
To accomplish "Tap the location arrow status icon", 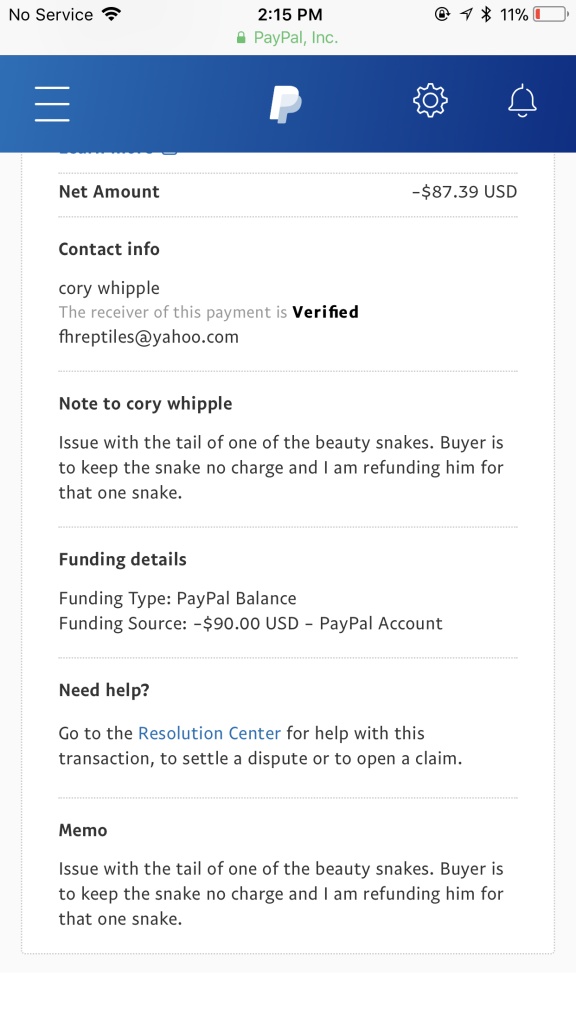I will click(466, 14).
